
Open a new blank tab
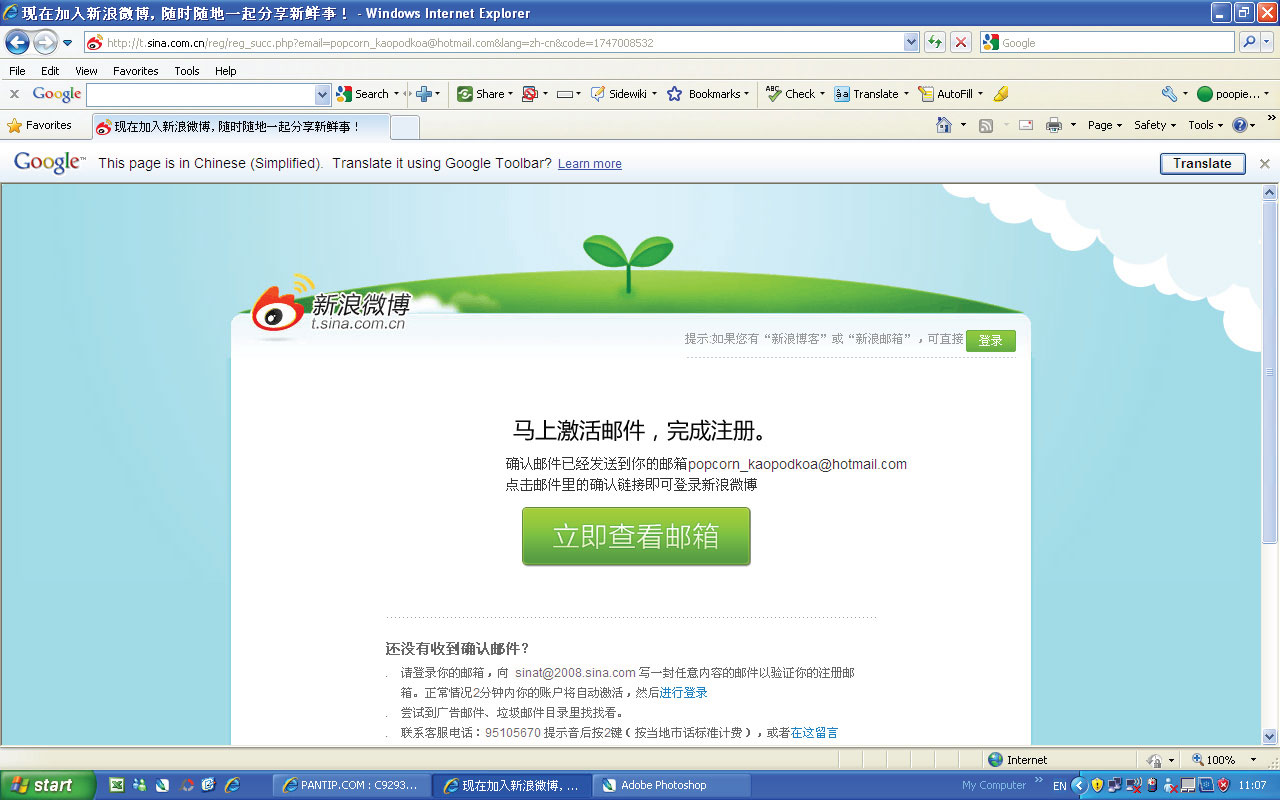(x=404, y=127)
